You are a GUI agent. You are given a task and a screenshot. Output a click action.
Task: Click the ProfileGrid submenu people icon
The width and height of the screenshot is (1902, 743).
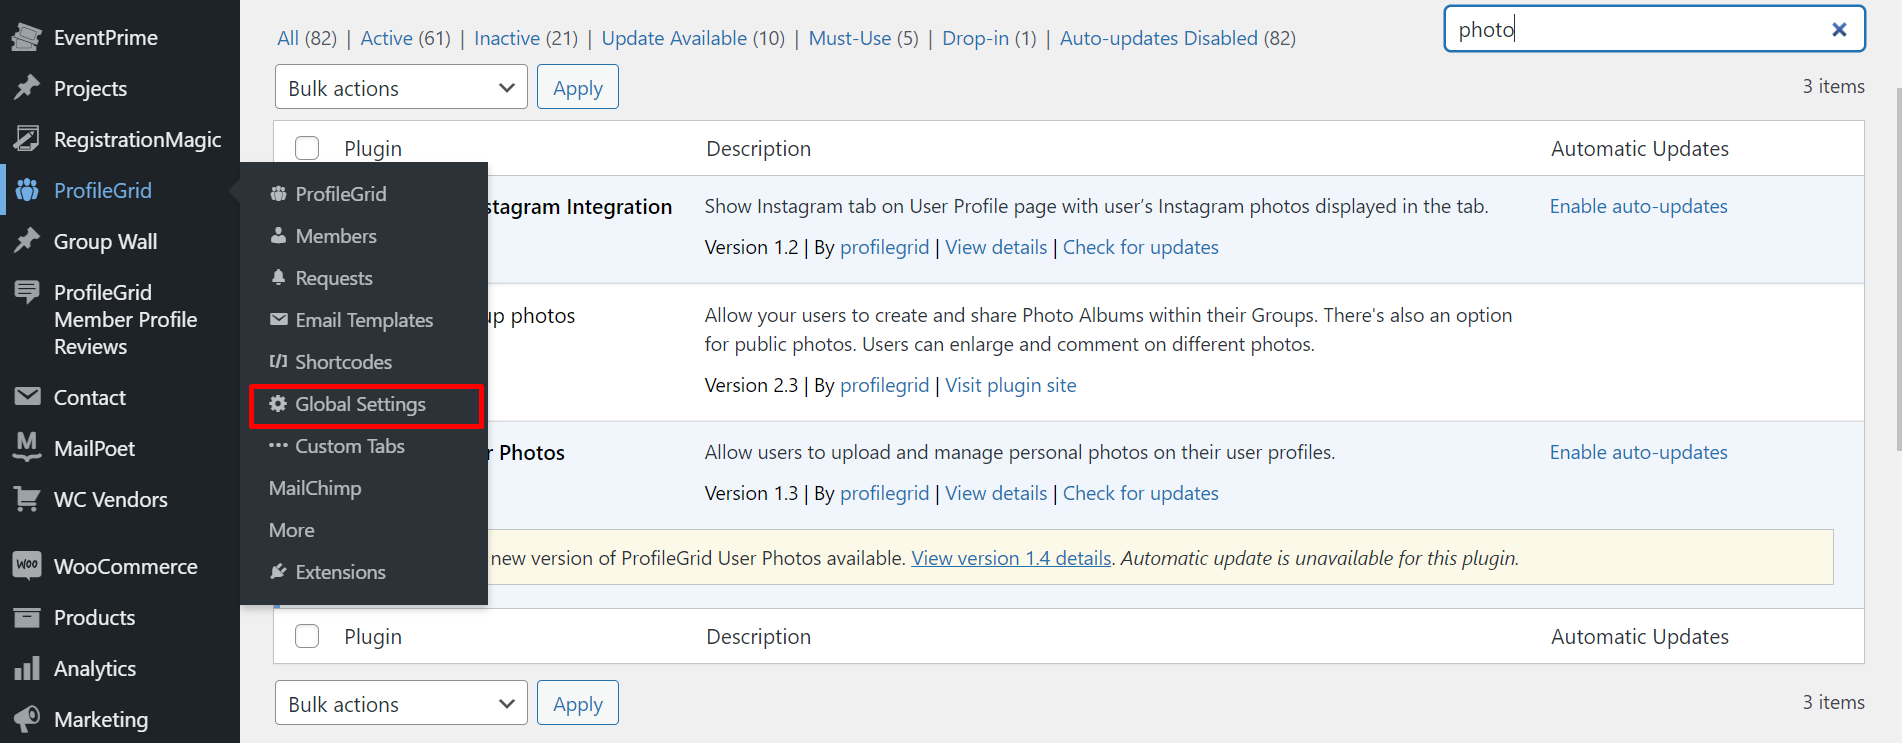pos(278,194)
